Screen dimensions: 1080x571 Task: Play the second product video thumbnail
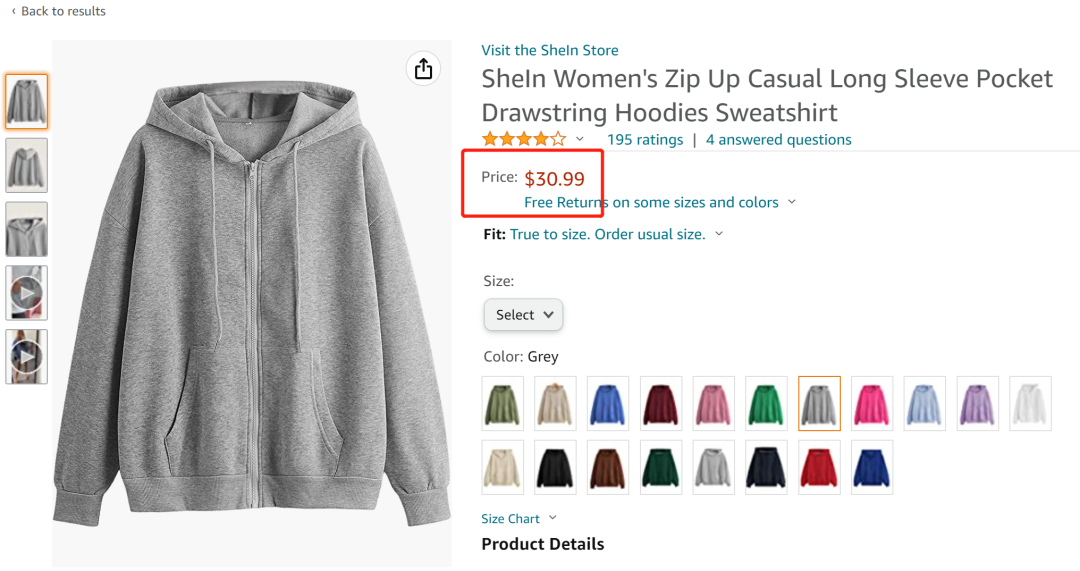click(26, 357)
